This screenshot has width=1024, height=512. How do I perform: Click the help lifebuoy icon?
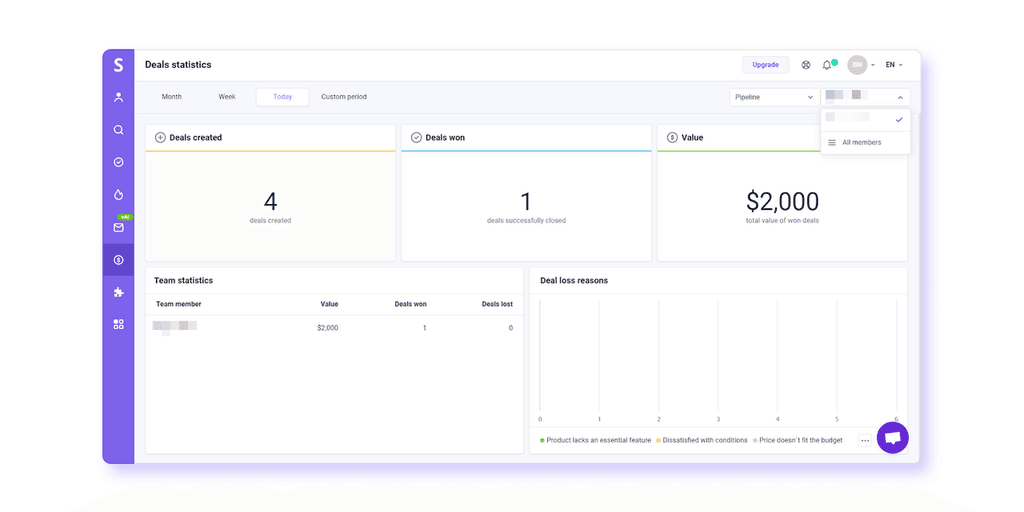[806, 65]
